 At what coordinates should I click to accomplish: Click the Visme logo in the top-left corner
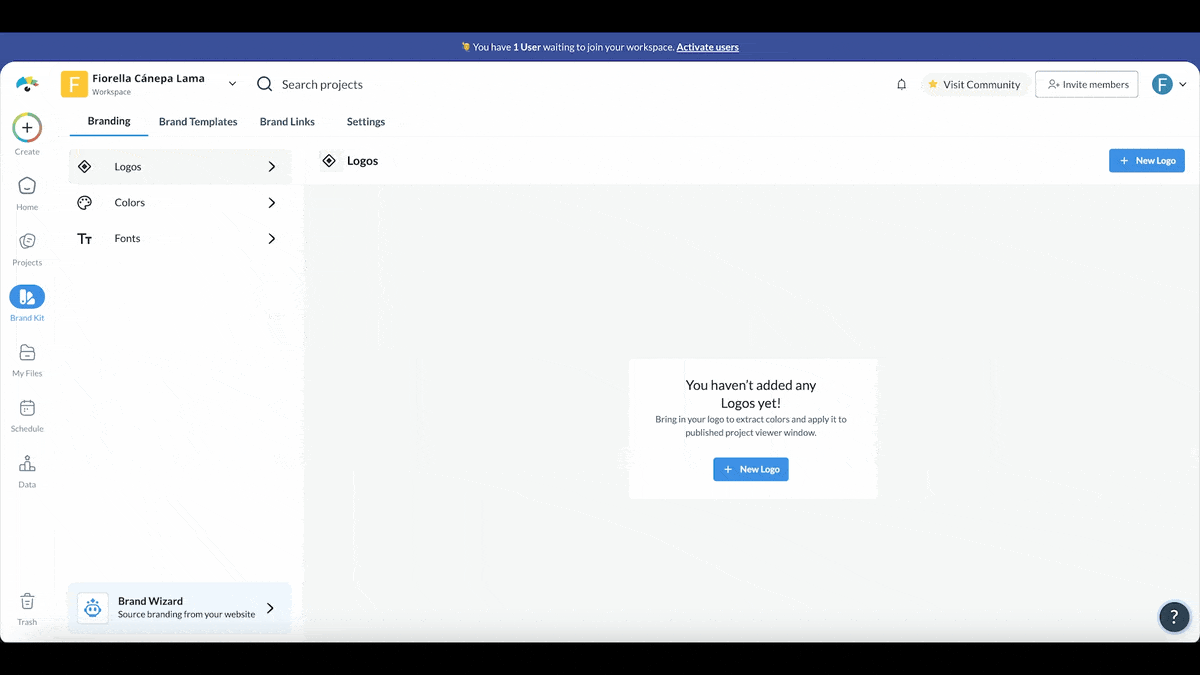click(27, 84)
